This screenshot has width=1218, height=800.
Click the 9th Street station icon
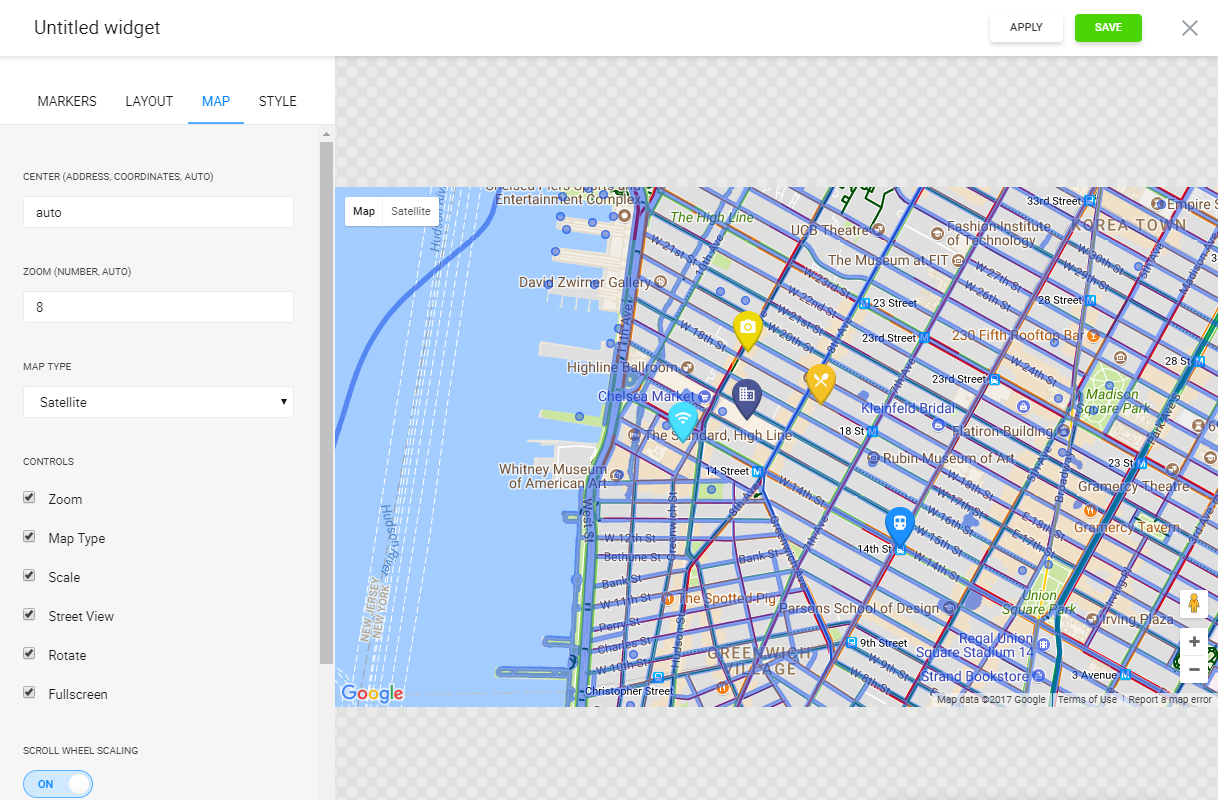(852, 643)
